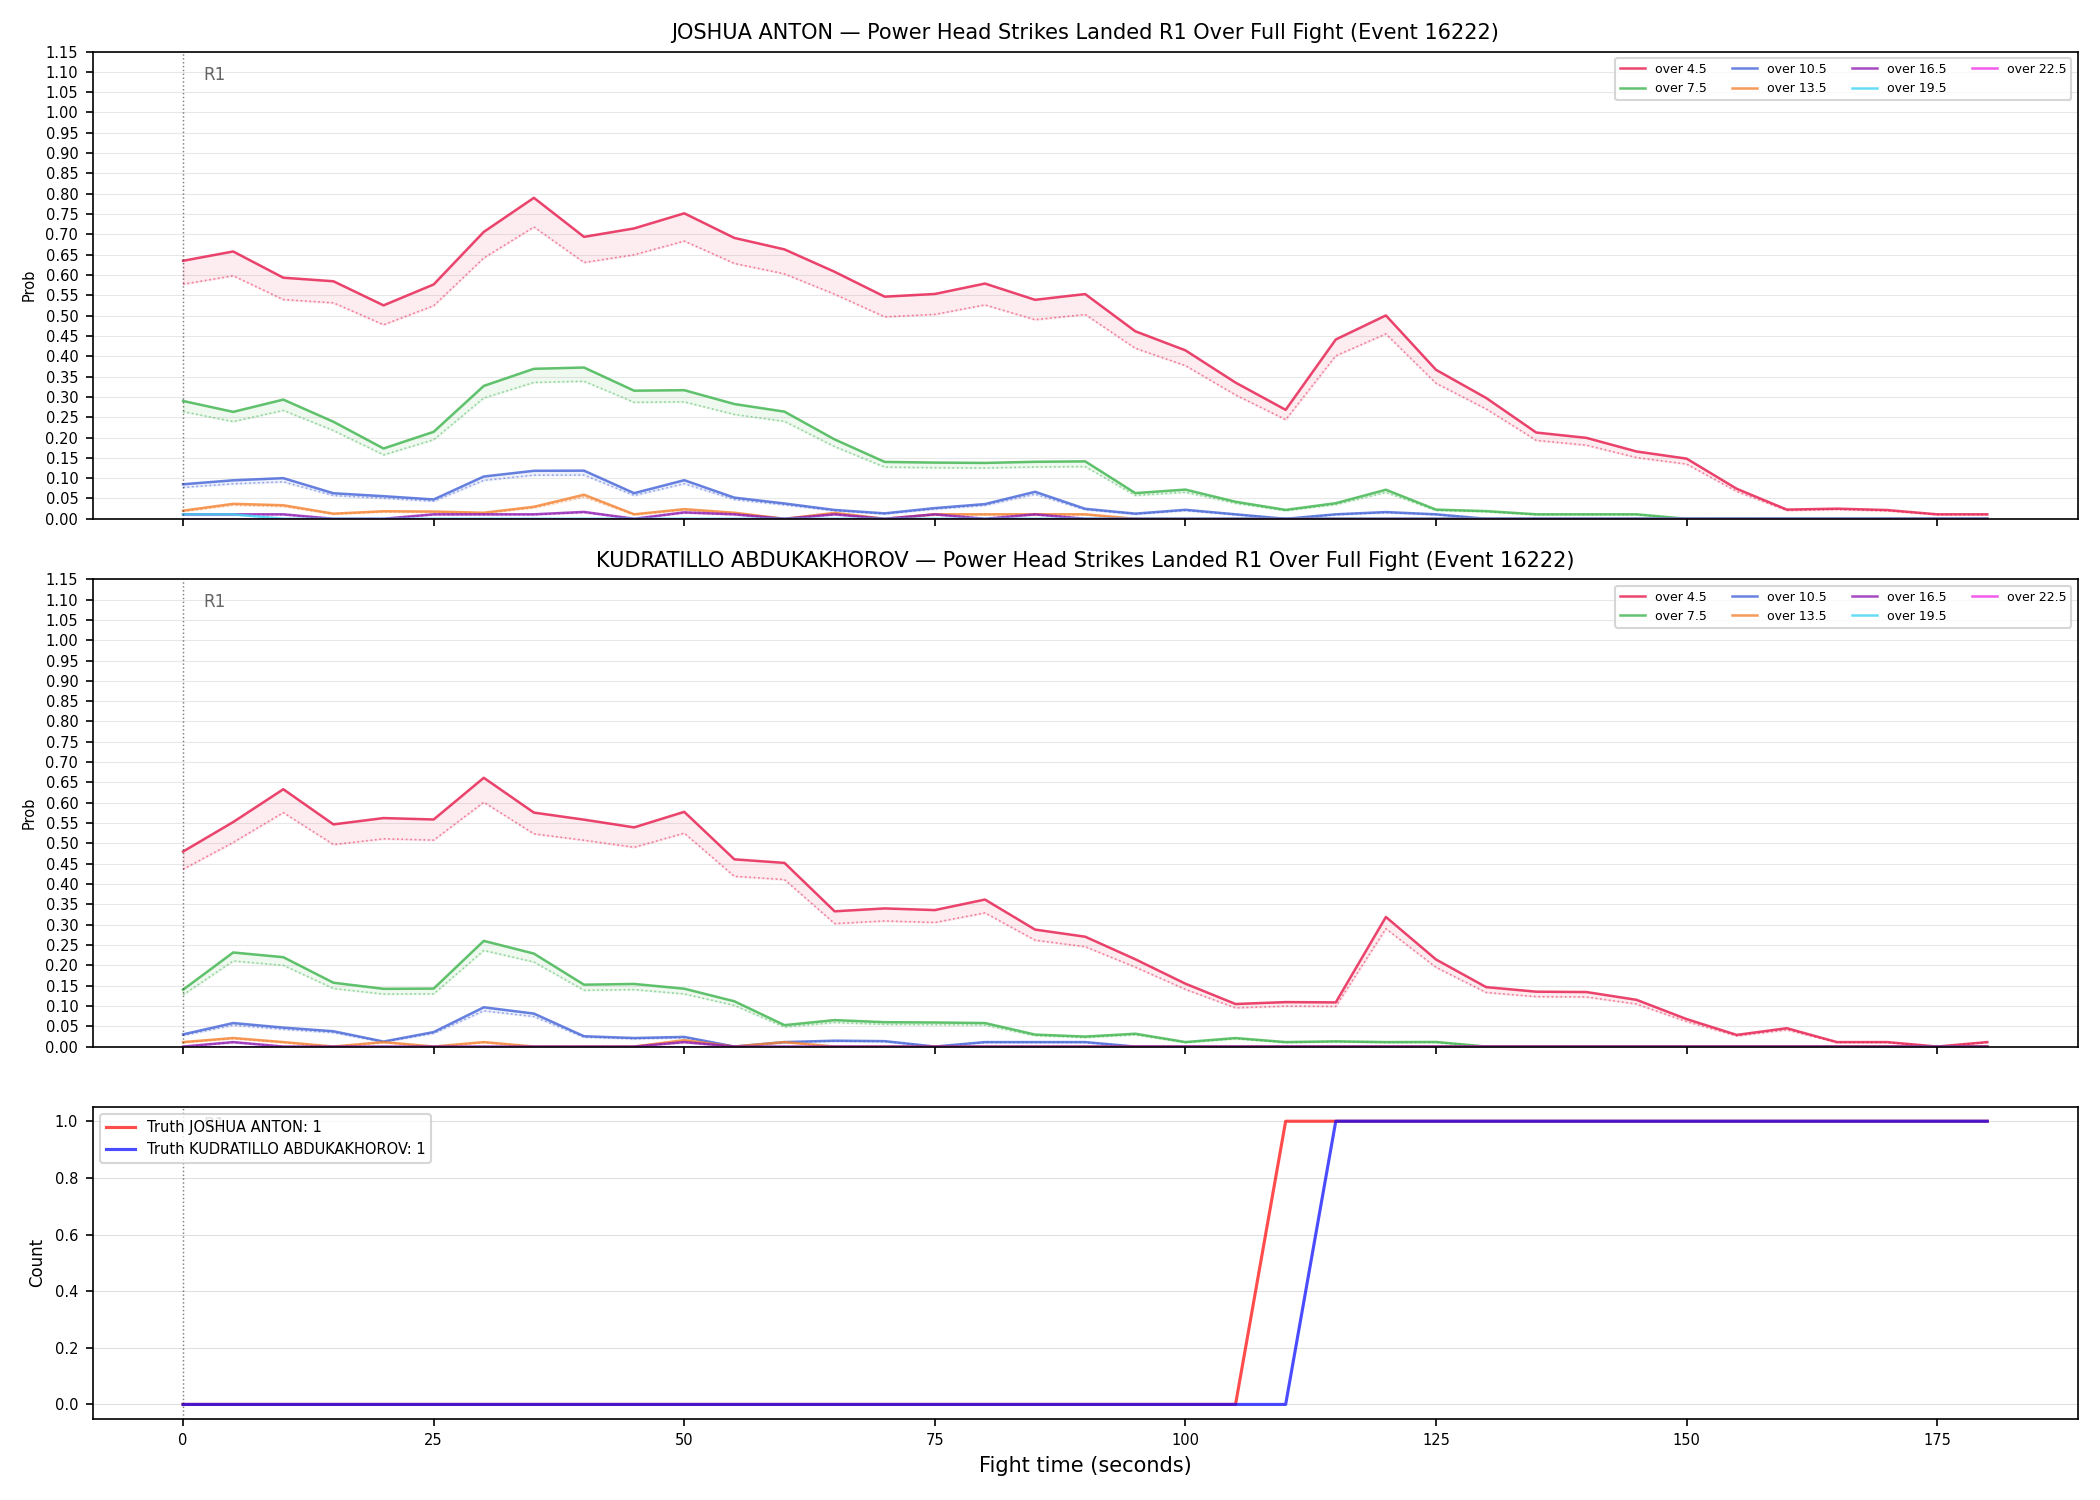
Task: Click 'over 19.5' in top legend
Action: coord(1899,88)
